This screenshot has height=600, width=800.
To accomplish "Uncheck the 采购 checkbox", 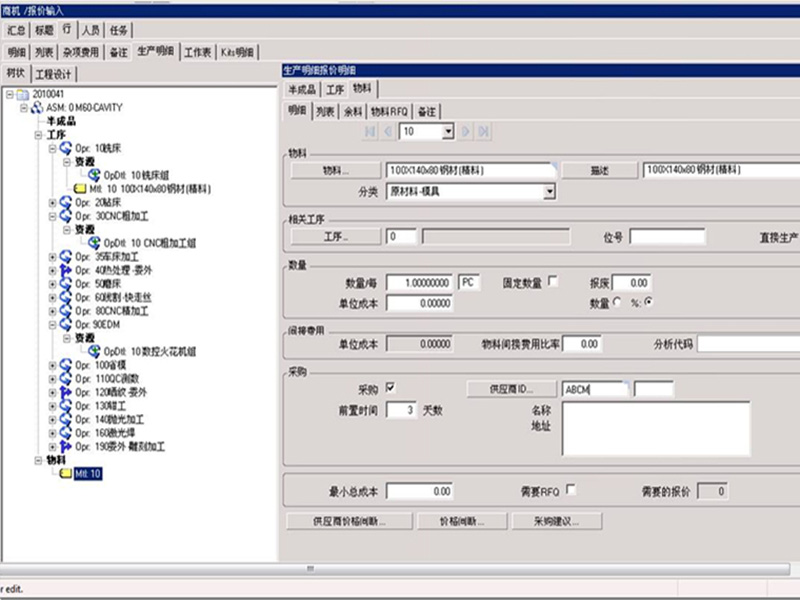I will click(x=391, y=388).
